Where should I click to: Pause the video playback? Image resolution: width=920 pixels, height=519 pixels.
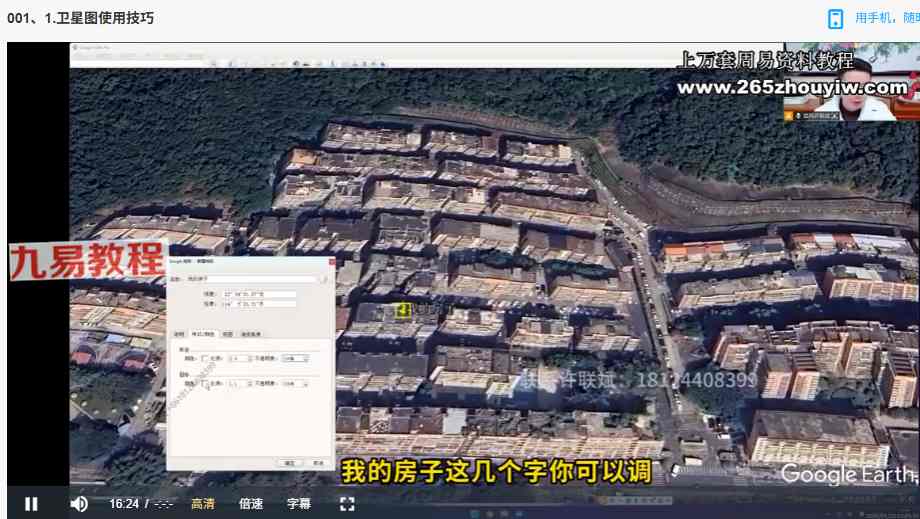point(31,504)
